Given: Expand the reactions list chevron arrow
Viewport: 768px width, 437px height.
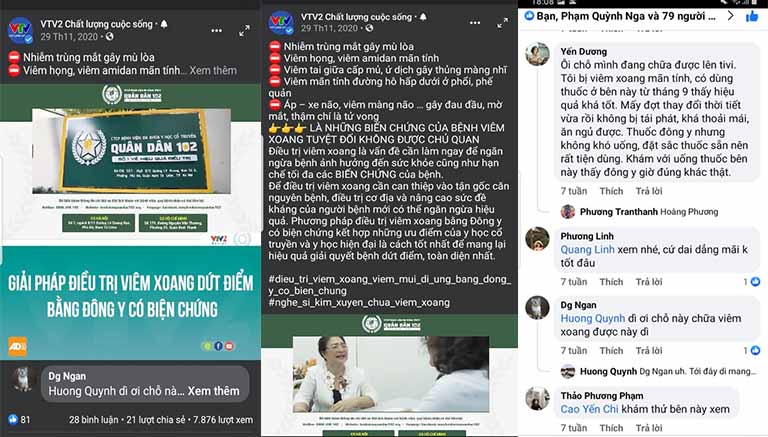Looking at the screenshot, I should (730, 16).
